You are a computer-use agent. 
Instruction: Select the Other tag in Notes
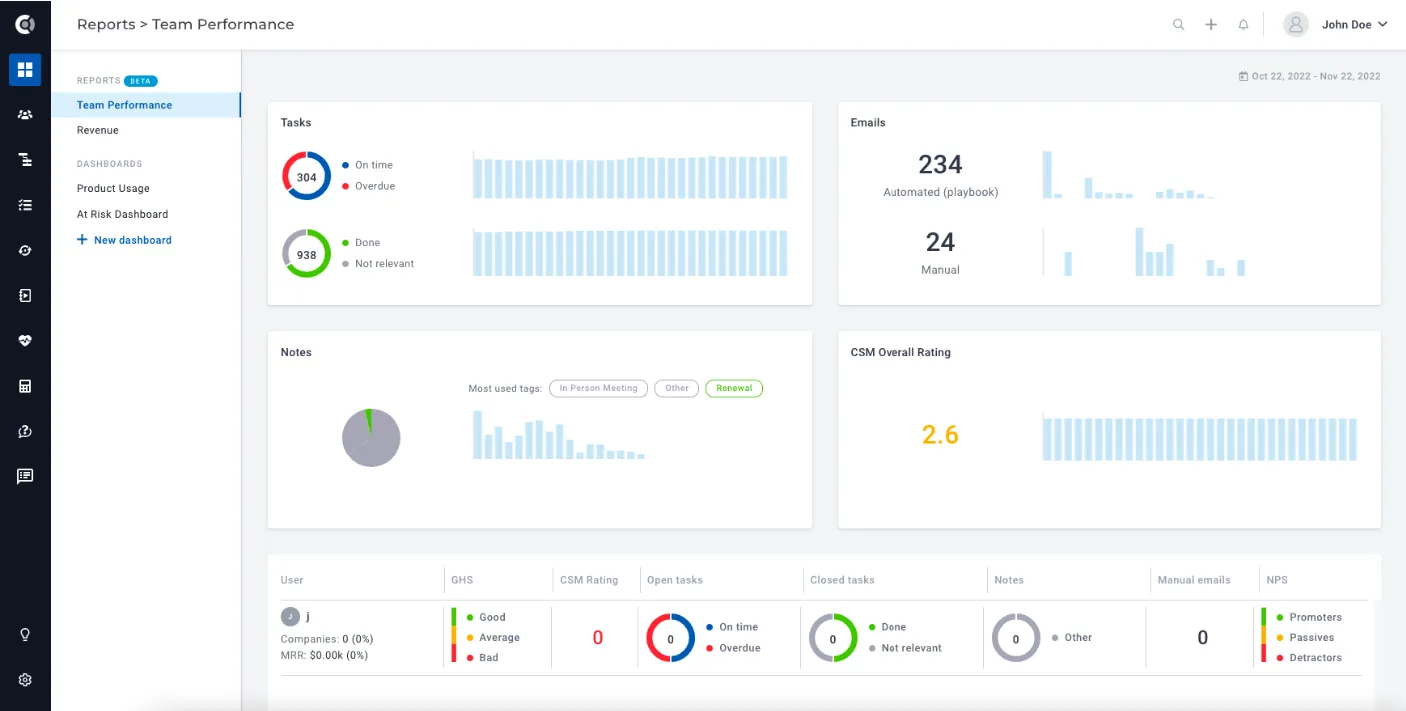677,388
